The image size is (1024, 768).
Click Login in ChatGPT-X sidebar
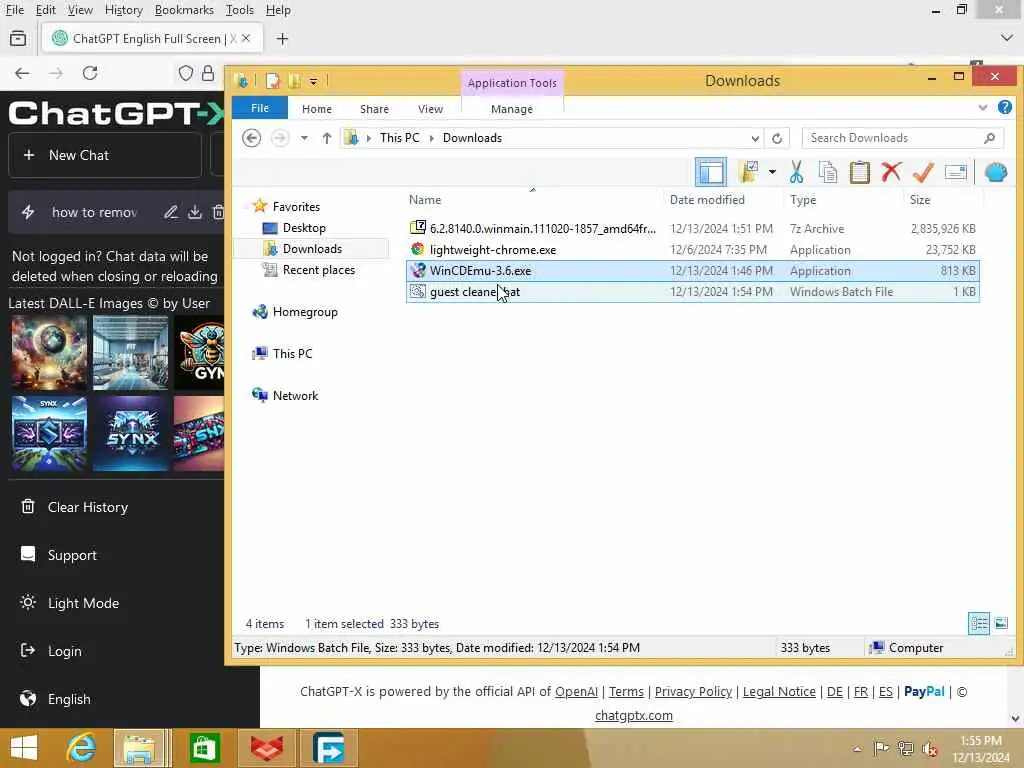64,651
